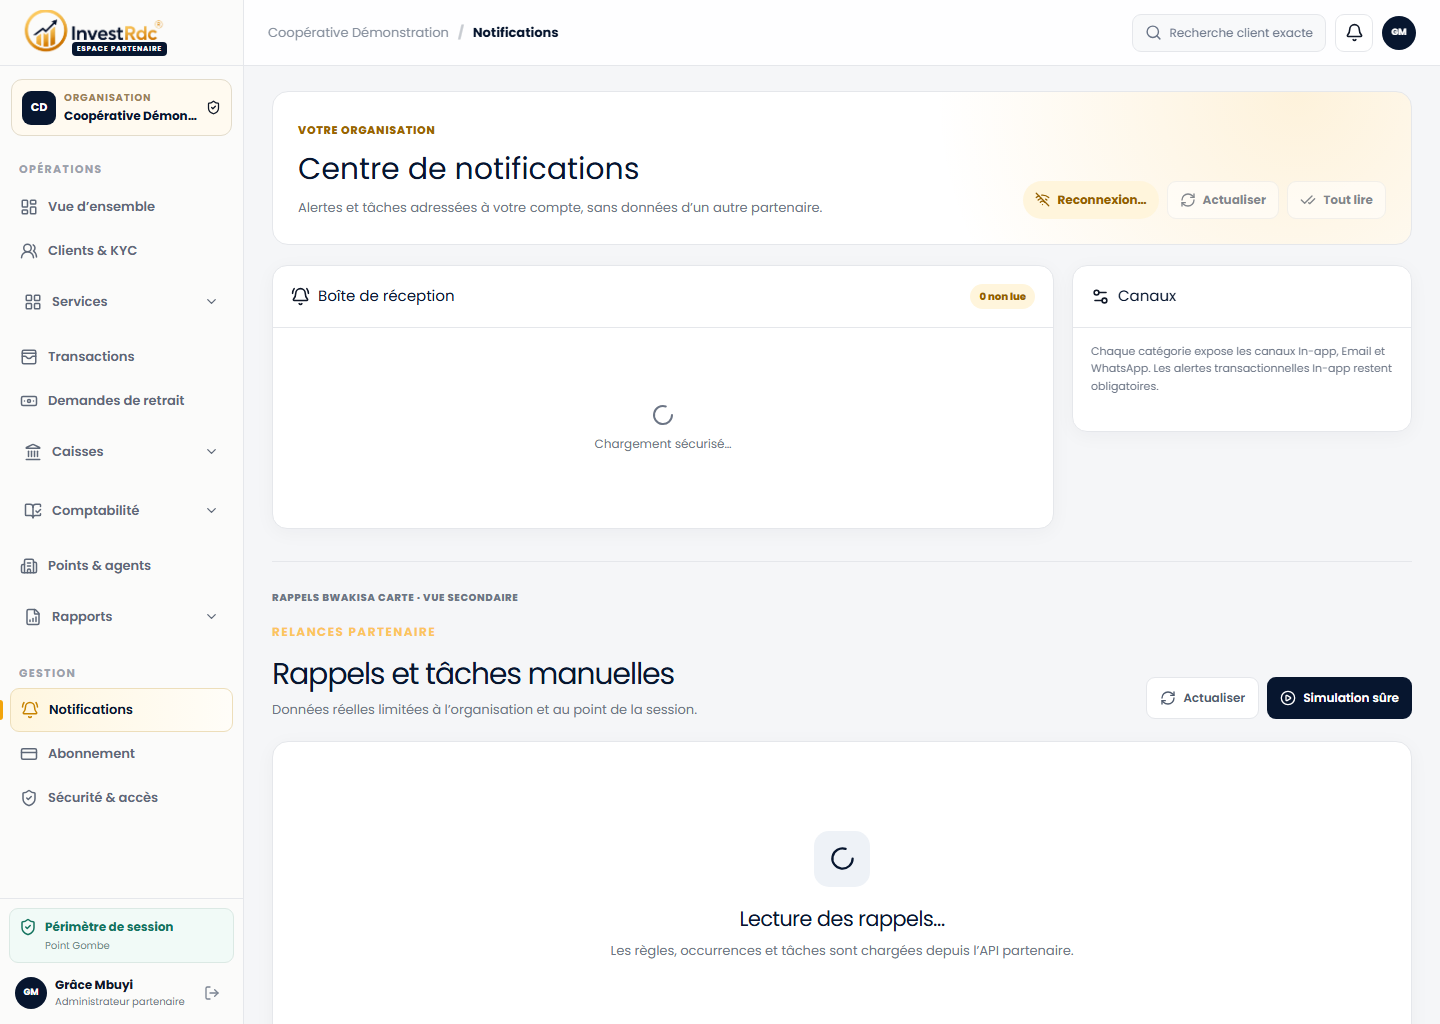Click the Clients & KYC people icon
Image resolution: width=1440 pixels, height=1024 pixels.
point(29,251)
